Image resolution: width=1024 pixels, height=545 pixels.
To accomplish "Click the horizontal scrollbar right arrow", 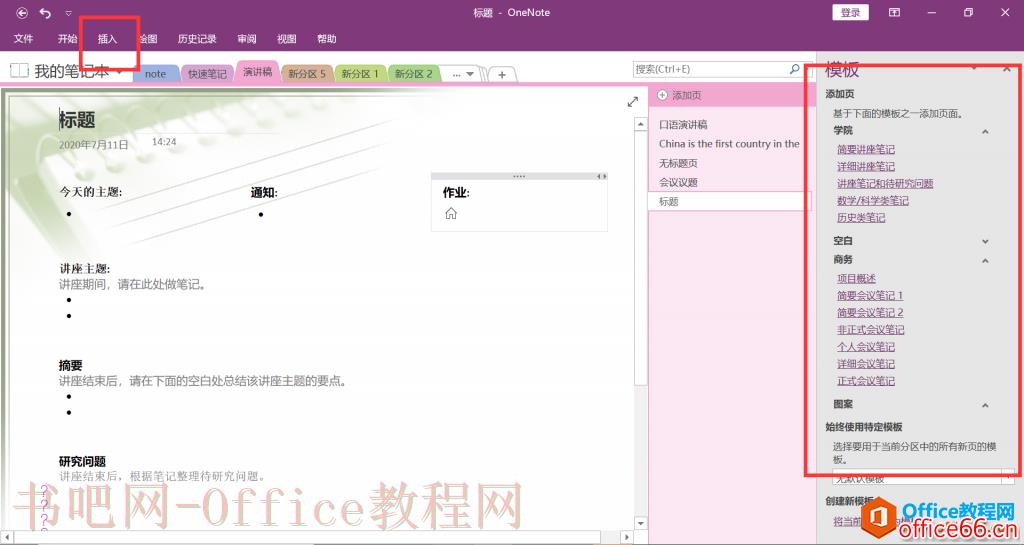I will pyautogui.click(x=627, y=537).
